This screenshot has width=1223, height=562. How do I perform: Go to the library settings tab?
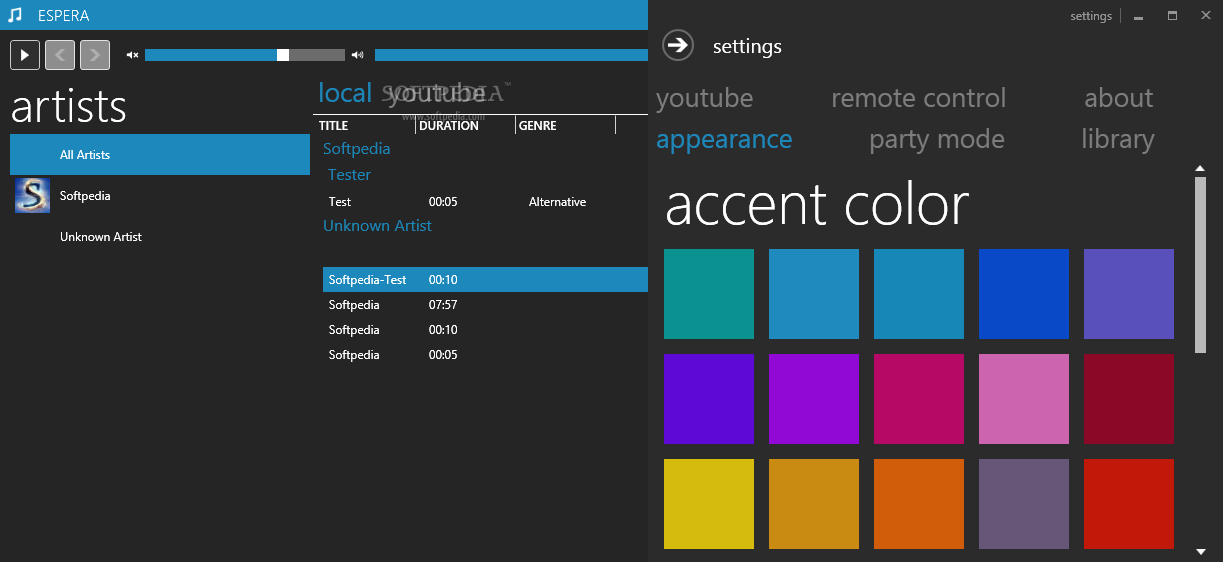1117,139
